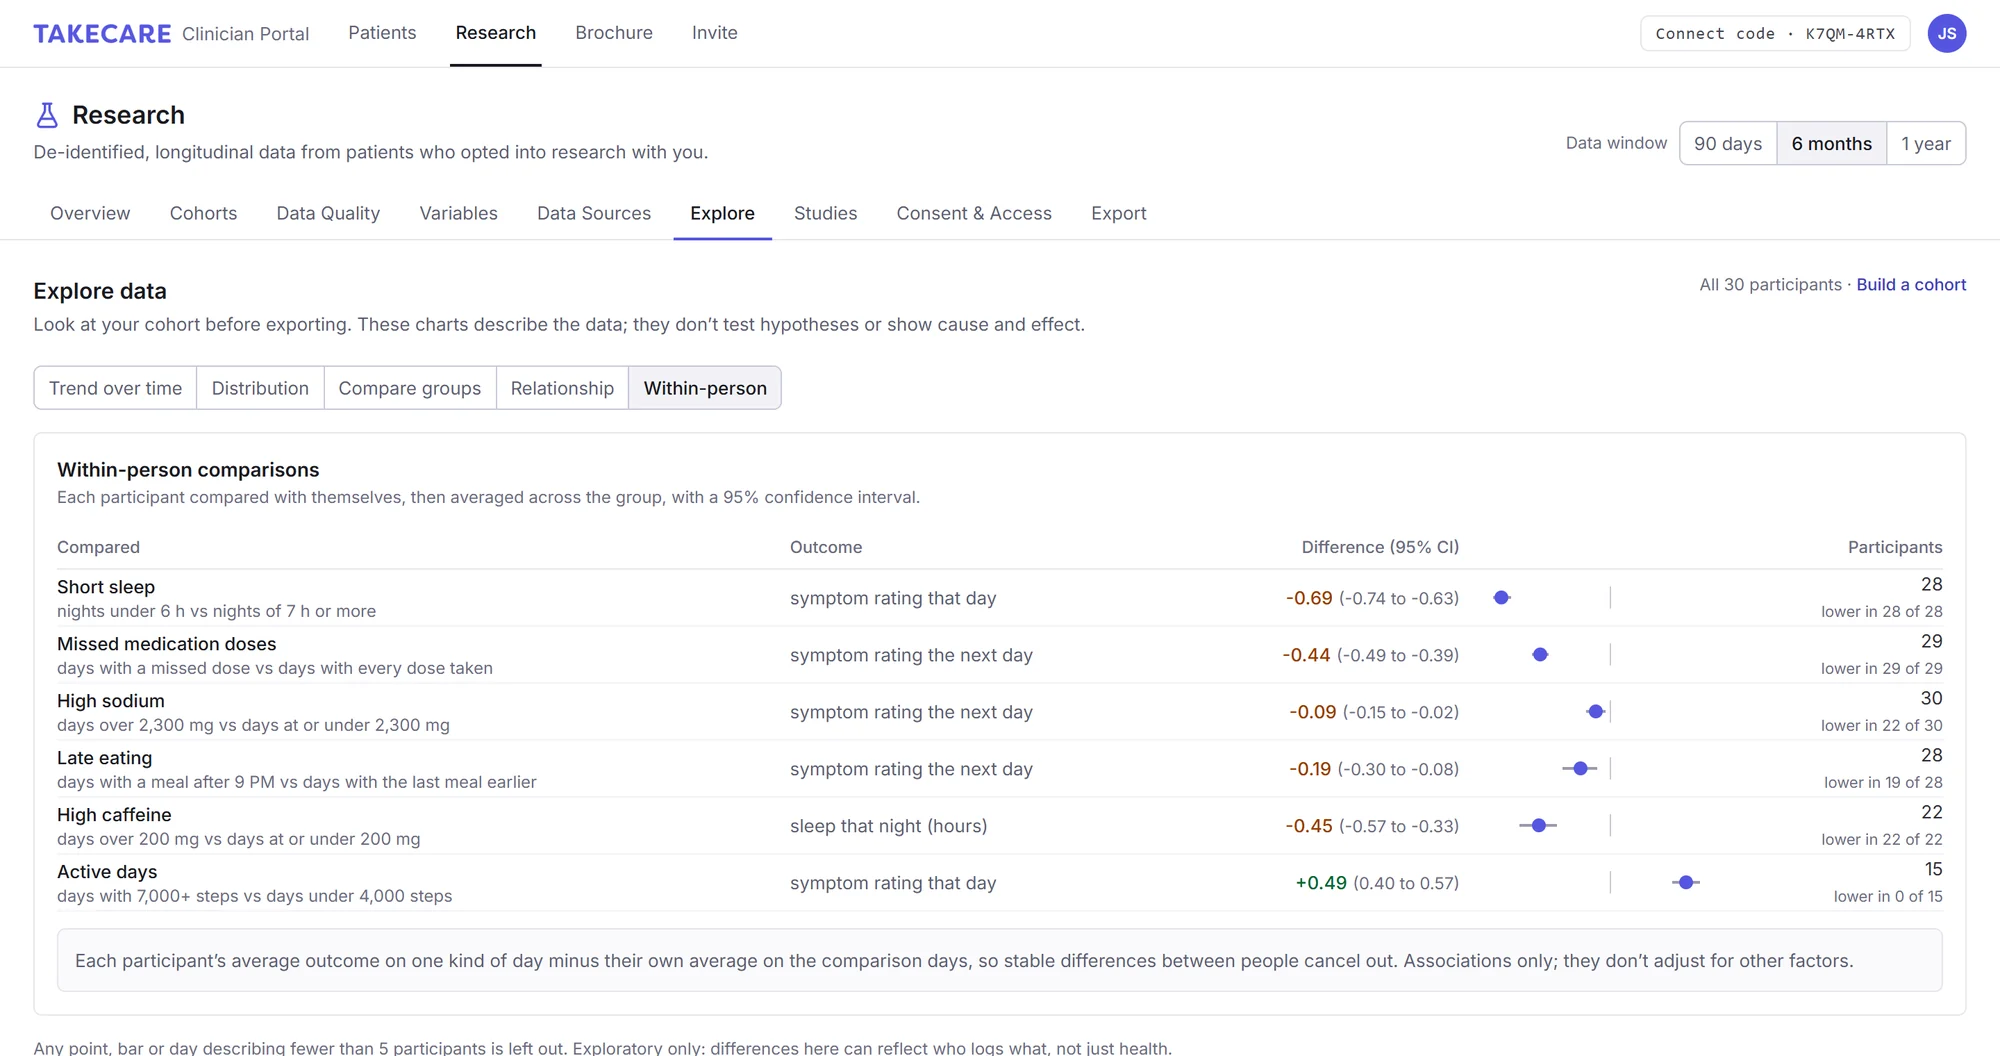Select the Within-person chart type
This screenshot has width=2000, height=1056.
coord(705,388)
